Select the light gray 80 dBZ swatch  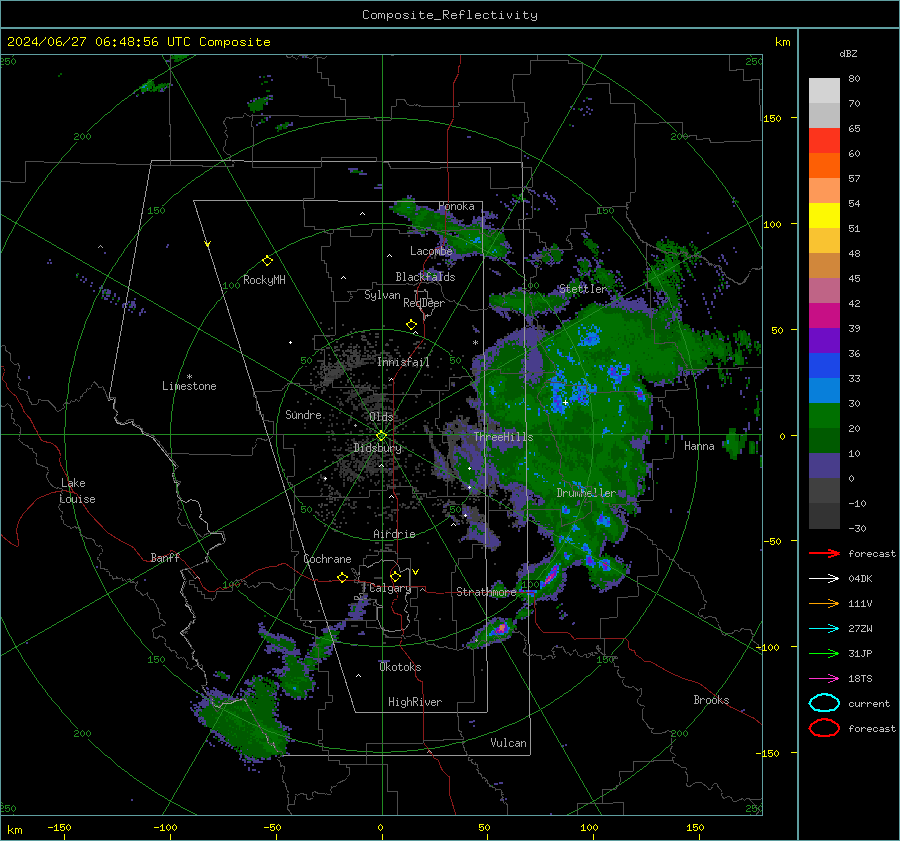tap(824, 90)
